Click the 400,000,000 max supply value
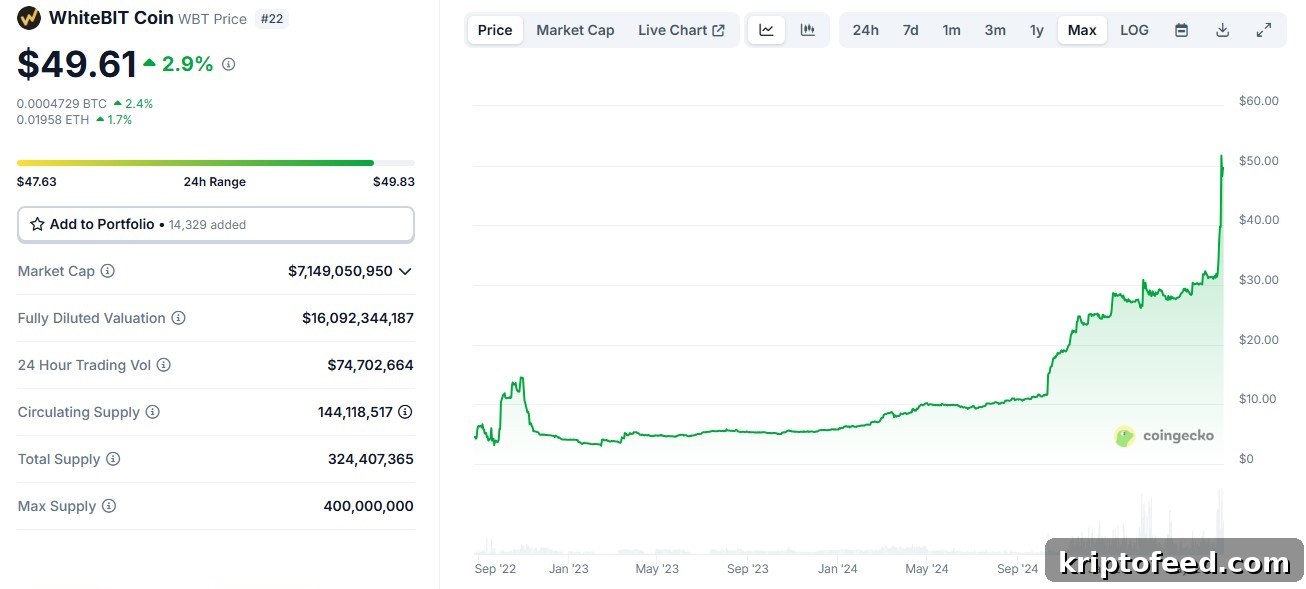 [x=369, y=506]
